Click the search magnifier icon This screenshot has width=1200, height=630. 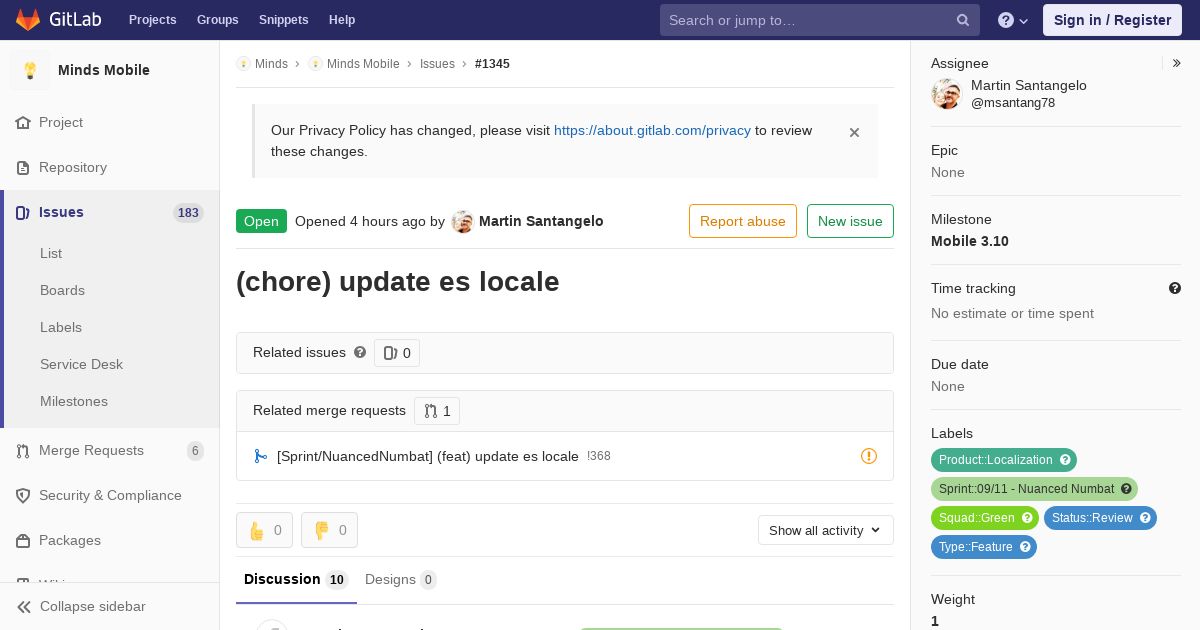(x=963, y=20)
